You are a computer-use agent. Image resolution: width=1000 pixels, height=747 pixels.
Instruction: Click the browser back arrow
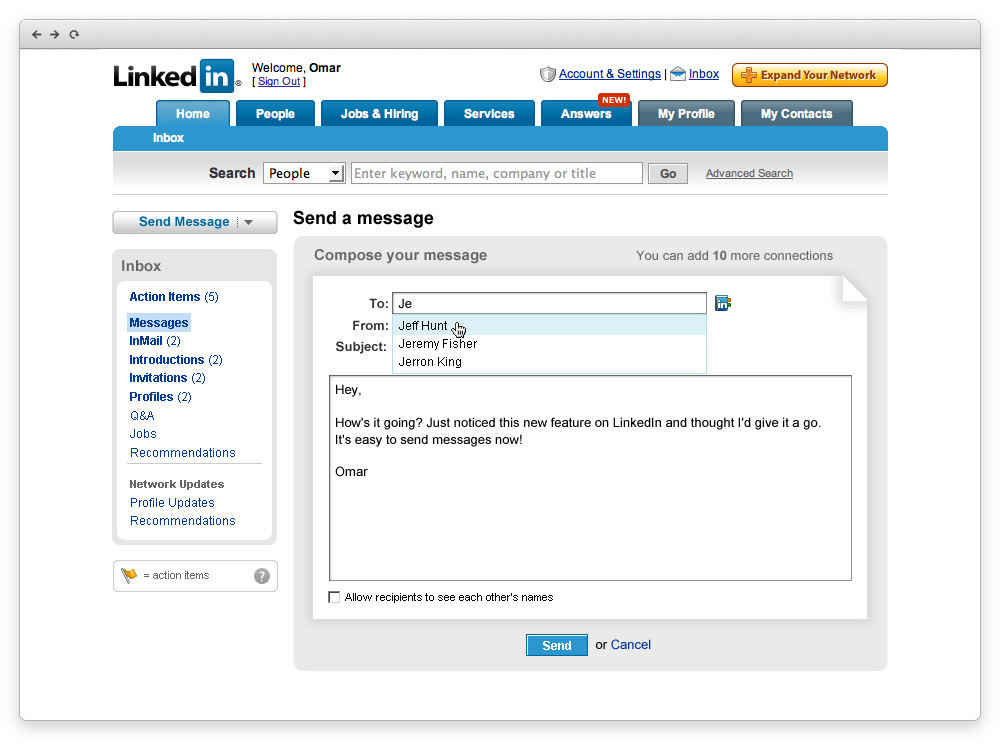[36, 34]
